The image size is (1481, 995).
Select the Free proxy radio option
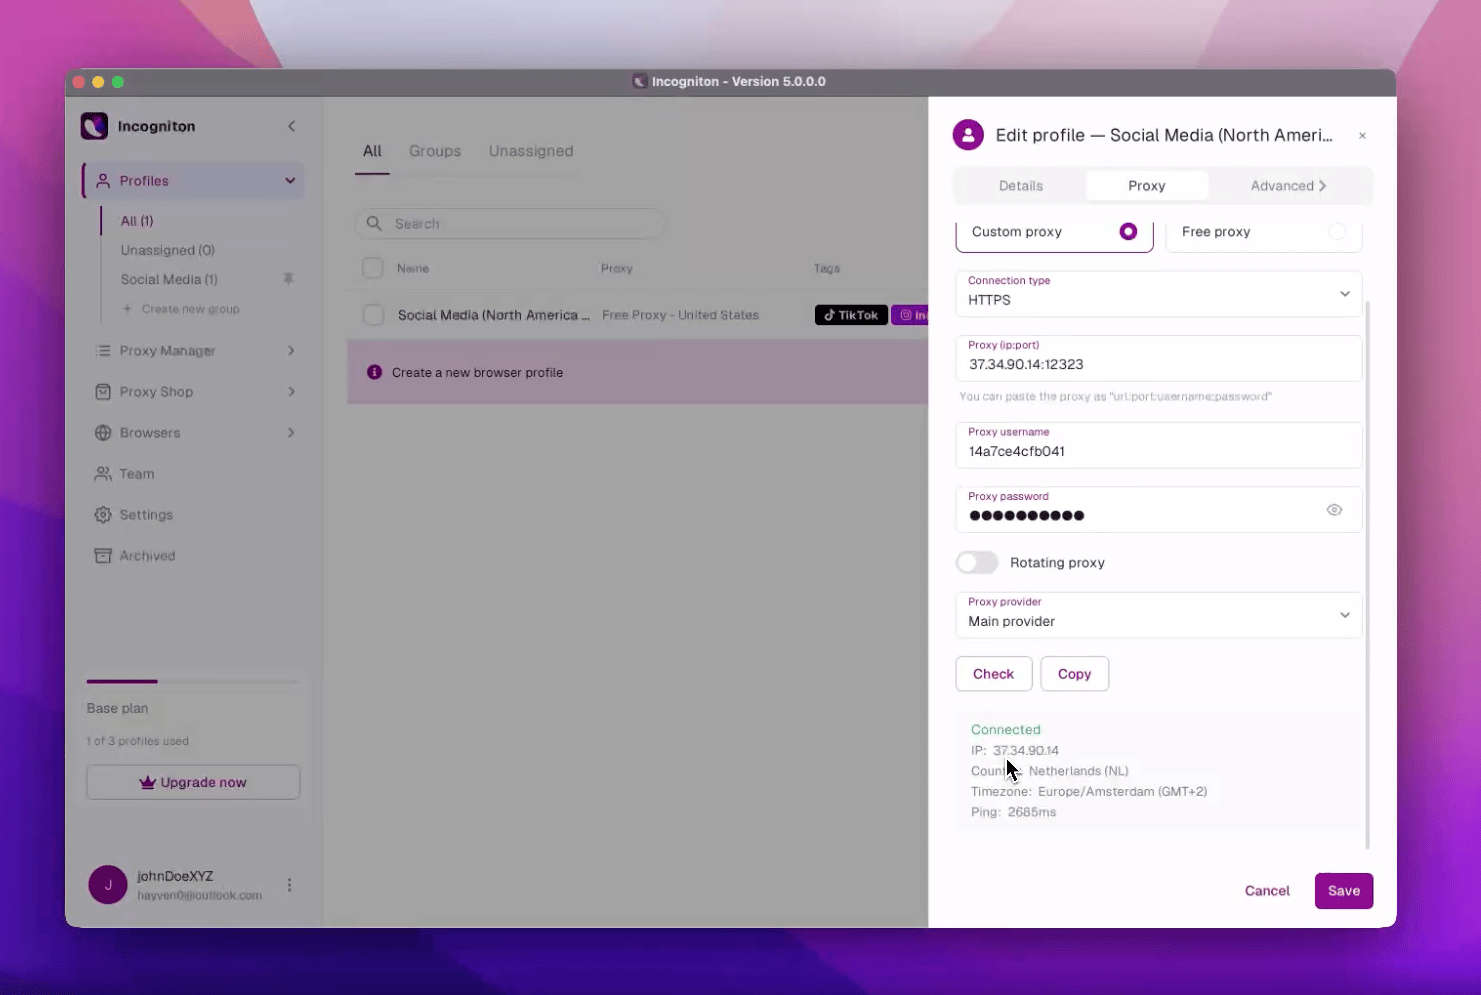click(1337, 232)
